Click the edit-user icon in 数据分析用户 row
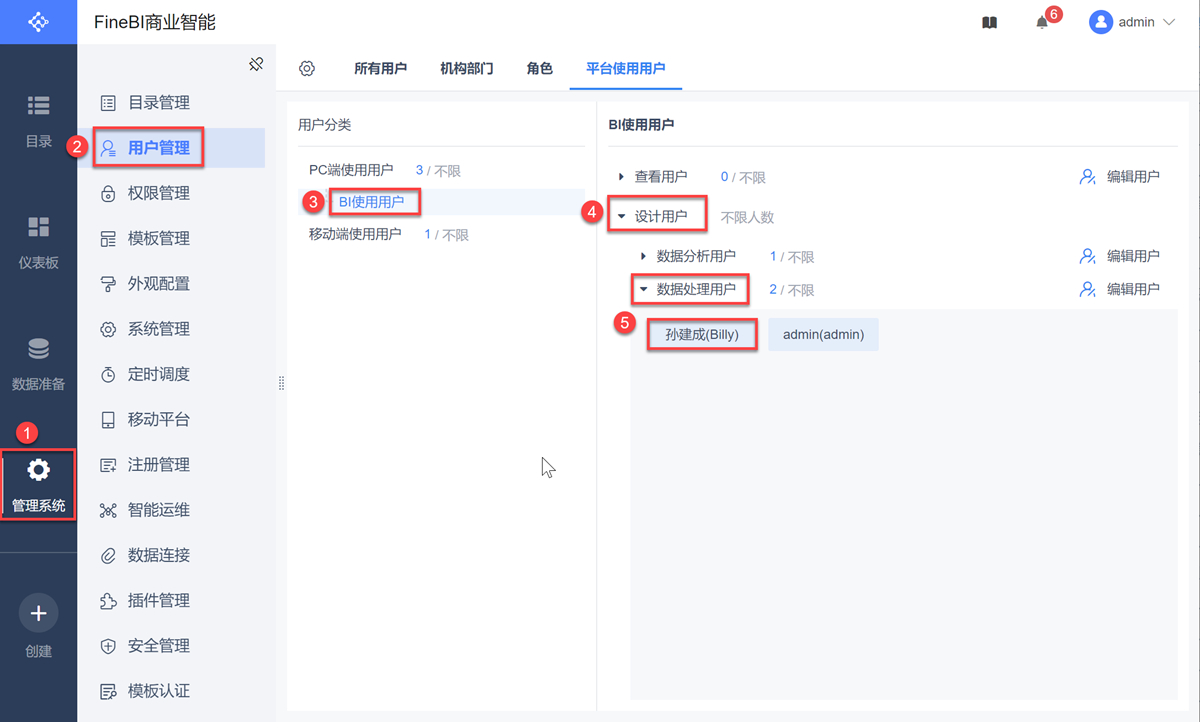 point(1088,257)
